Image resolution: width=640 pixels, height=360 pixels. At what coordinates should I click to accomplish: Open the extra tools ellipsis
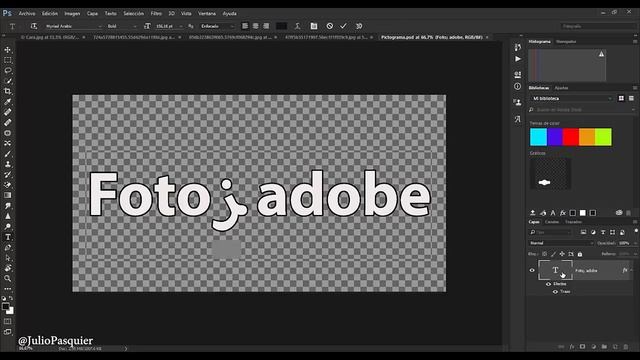(8, 289)
